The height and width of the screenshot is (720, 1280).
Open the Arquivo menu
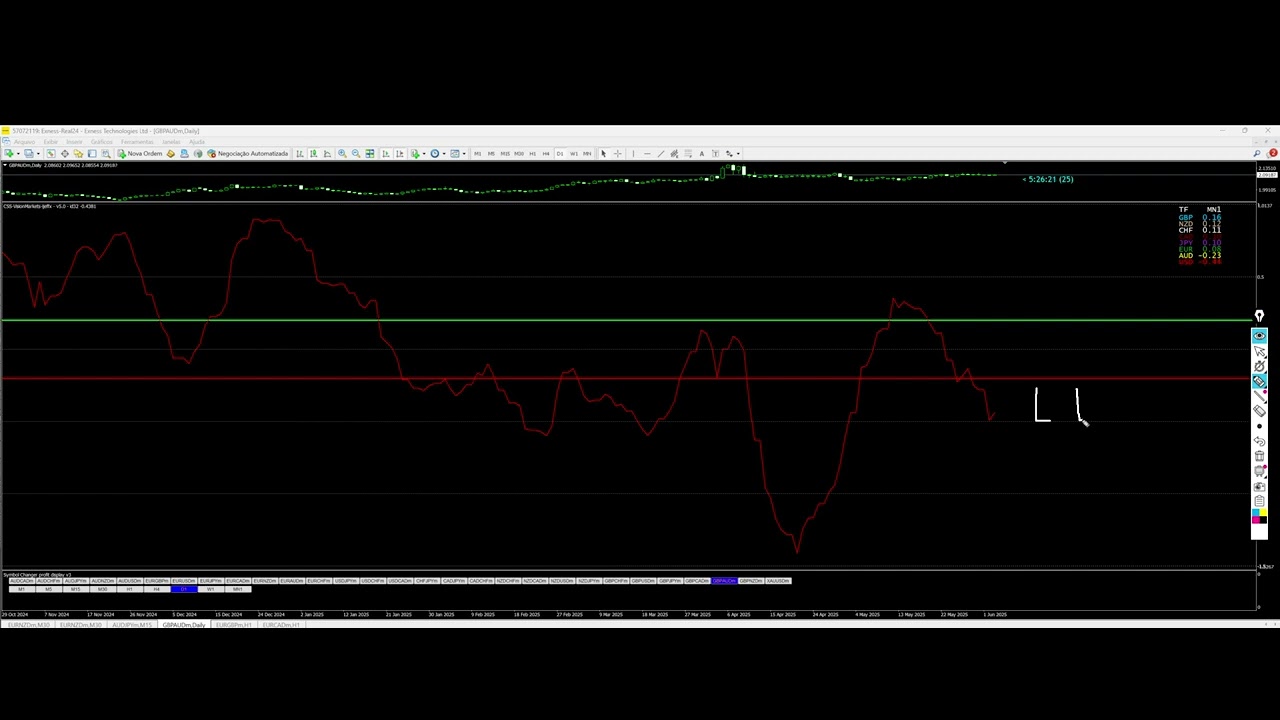(24, 142)
